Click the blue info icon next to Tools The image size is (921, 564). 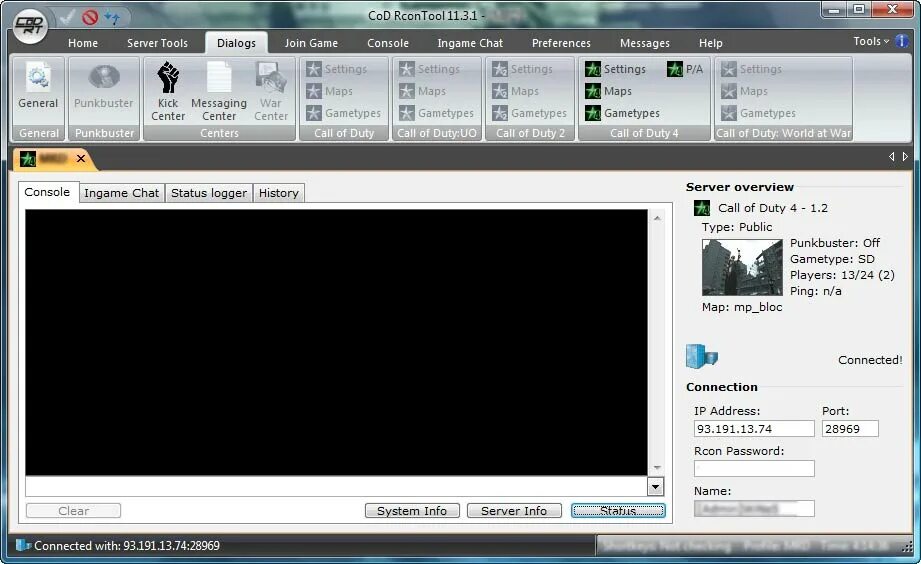(901, 41)
